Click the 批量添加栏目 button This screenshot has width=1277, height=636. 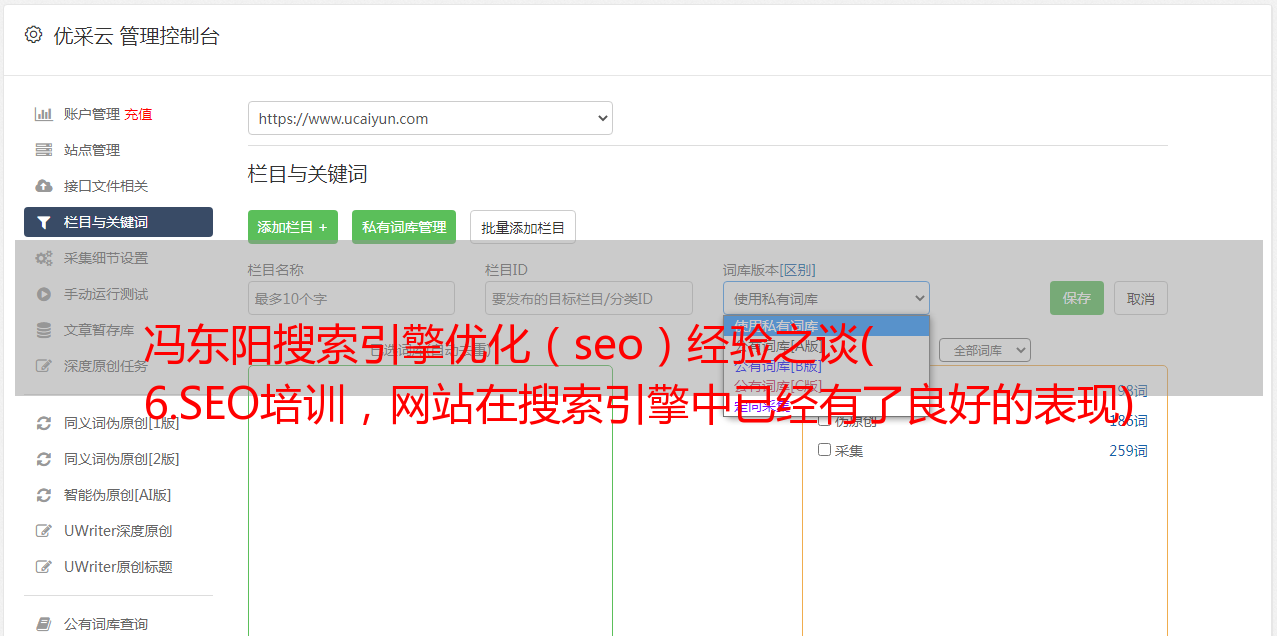pos(523,227)
